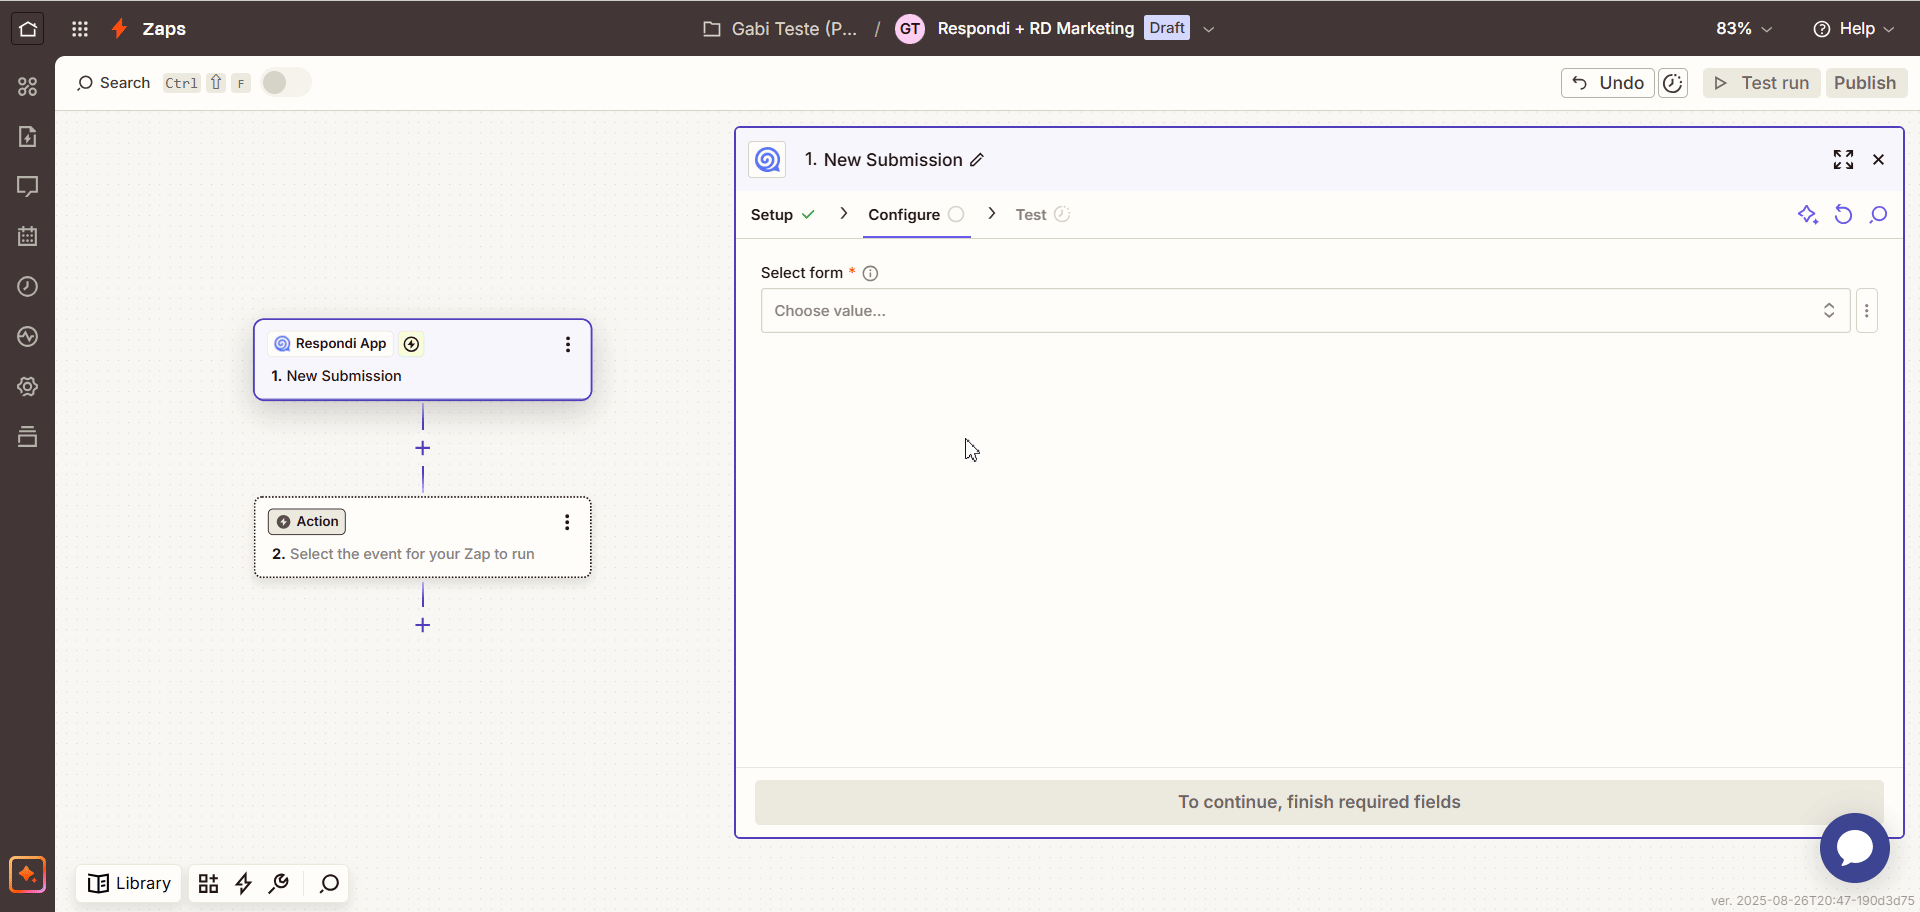This screenshot has width=1920, height=912.
Task: Click the Respondi + RD Marketing Zap title
Action: coord(1035,29)
